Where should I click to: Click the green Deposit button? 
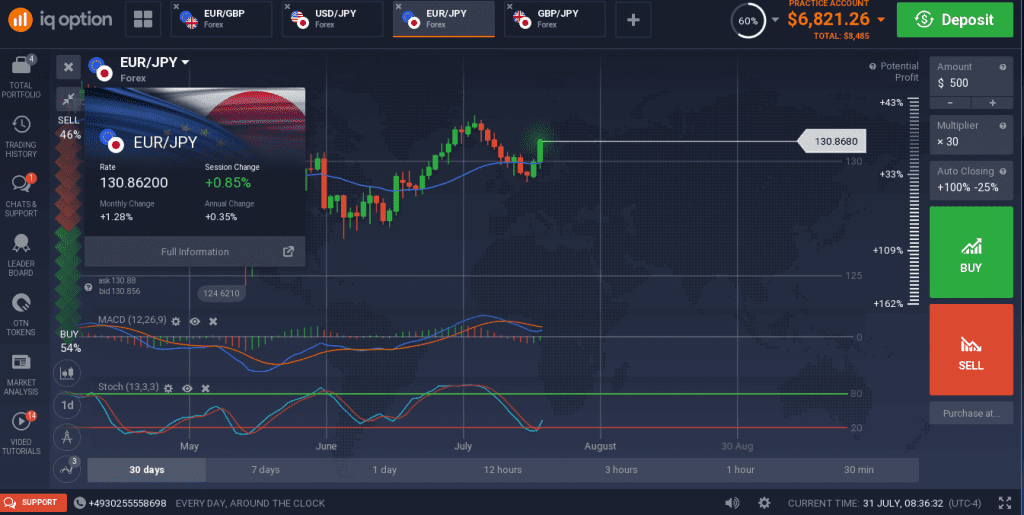click(x=955, y=20)
